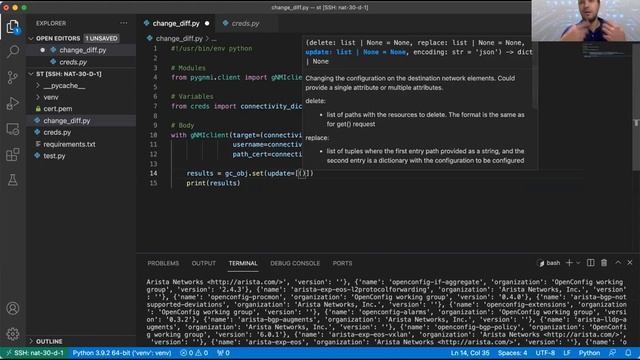Change language mode via Python status item

pyautogui.click(x=589, y=353)
